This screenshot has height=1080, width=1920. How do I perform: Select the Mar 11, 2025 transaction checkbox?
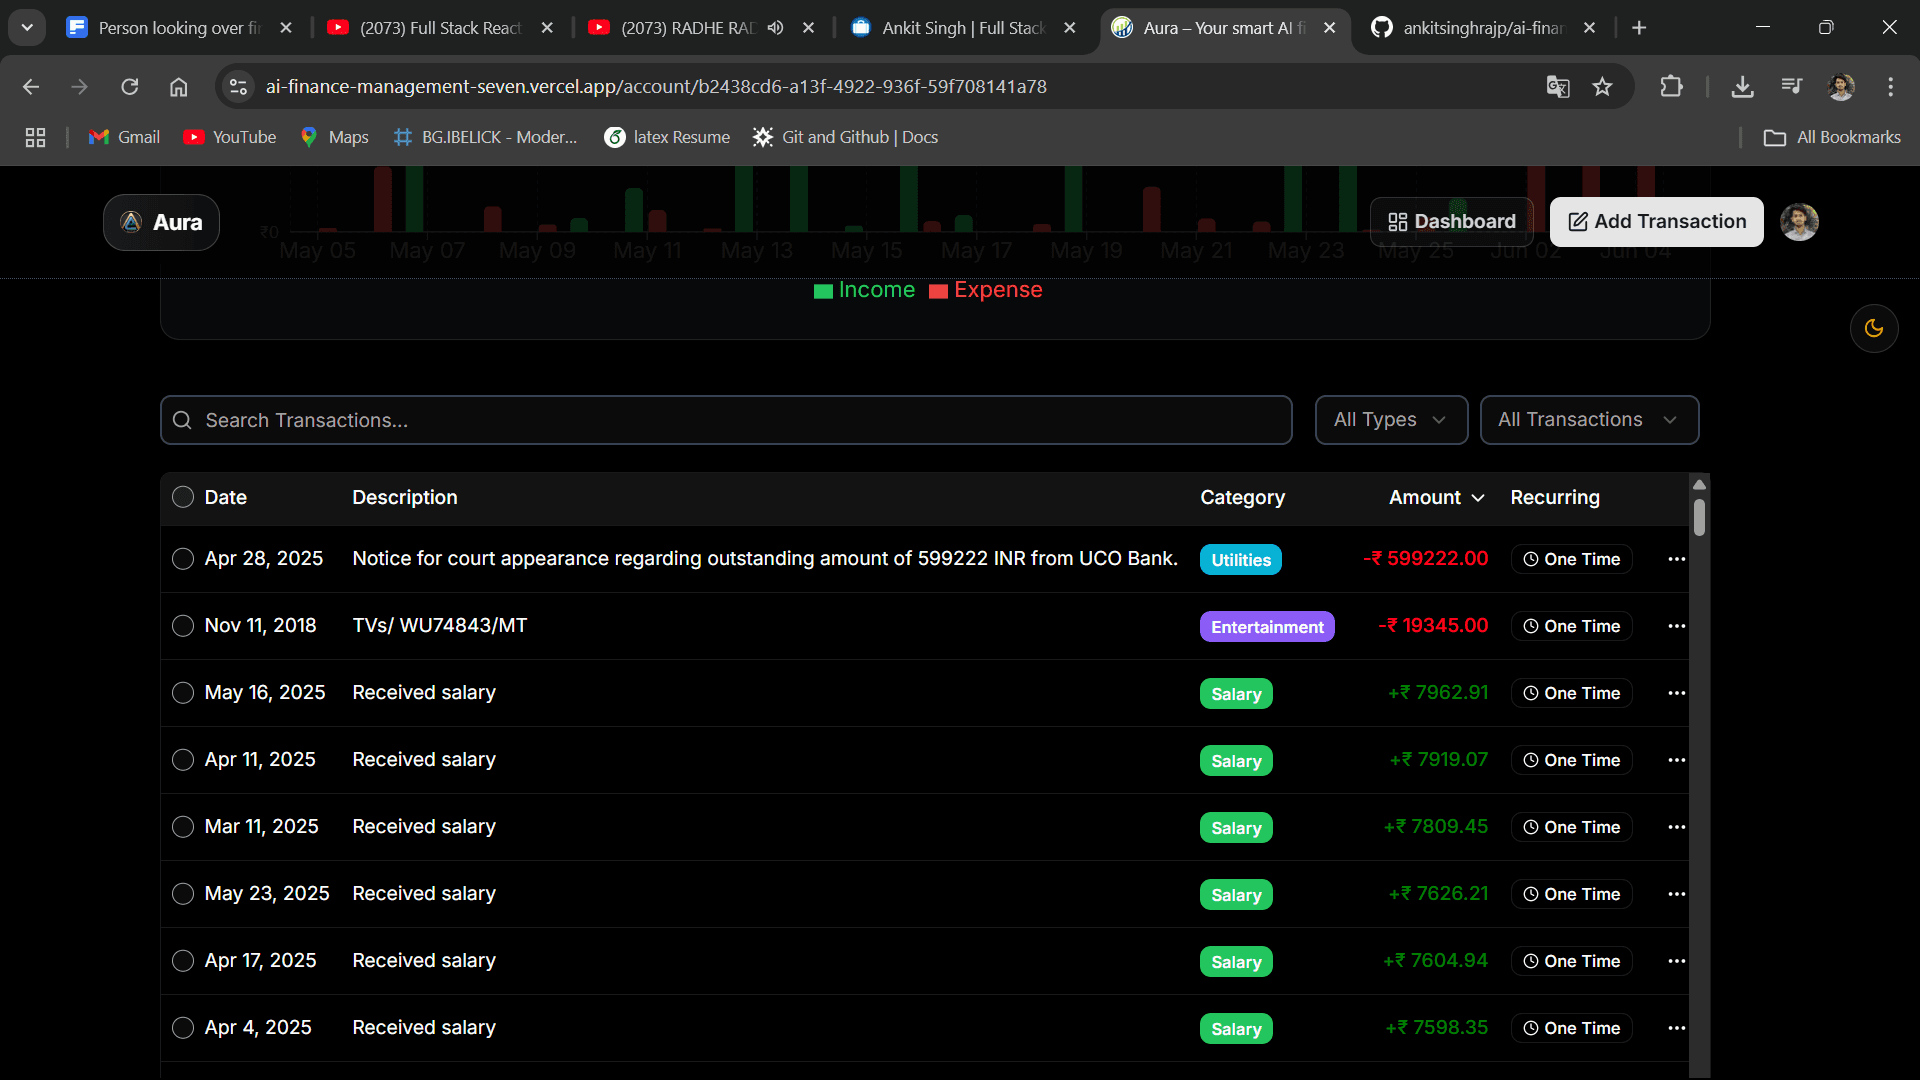(x=183, y=826)
